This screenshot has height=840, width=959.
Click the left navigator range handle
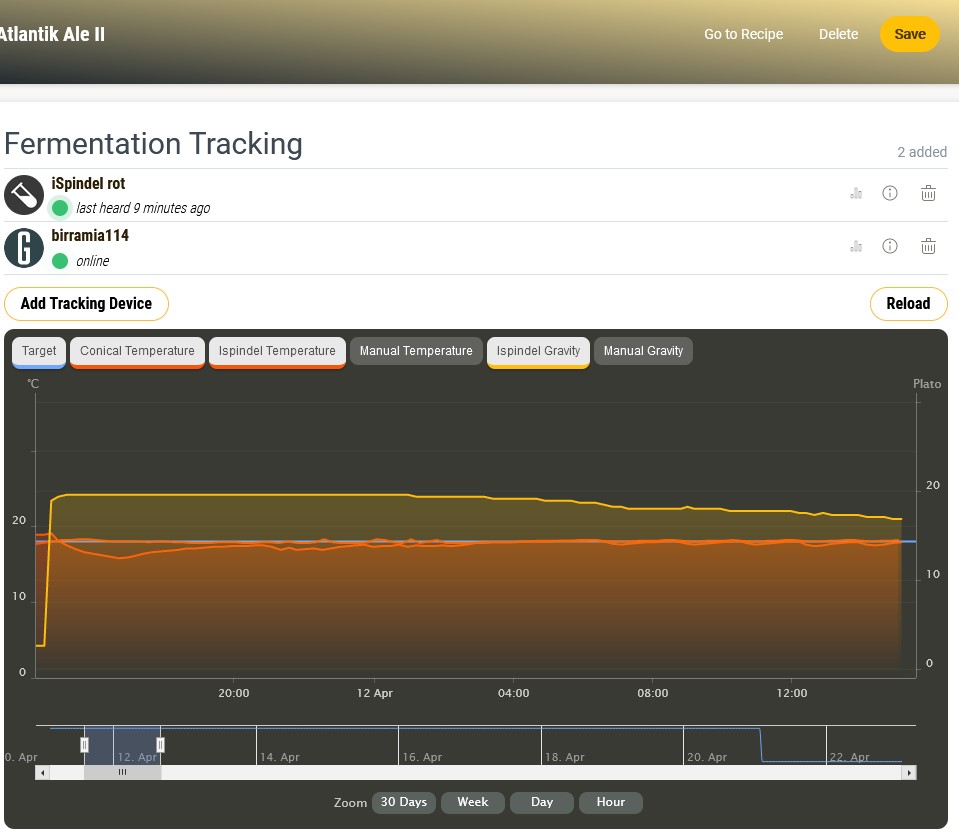[84, 744]
